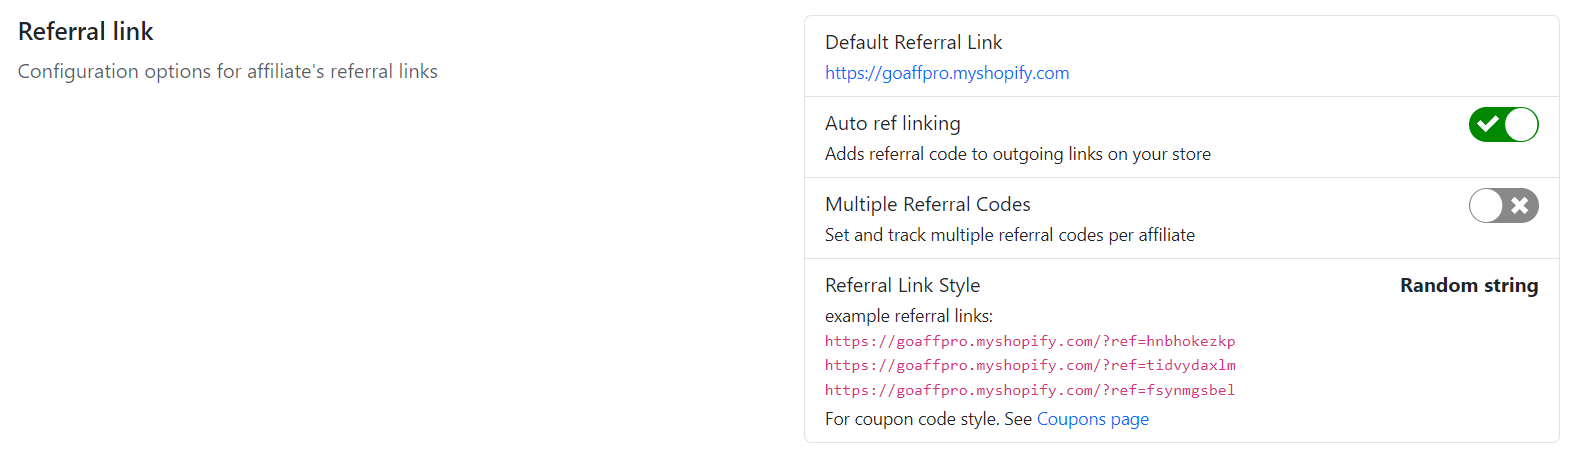Click the Auto ref linking label
The image size is (1575, 466).
892,124
